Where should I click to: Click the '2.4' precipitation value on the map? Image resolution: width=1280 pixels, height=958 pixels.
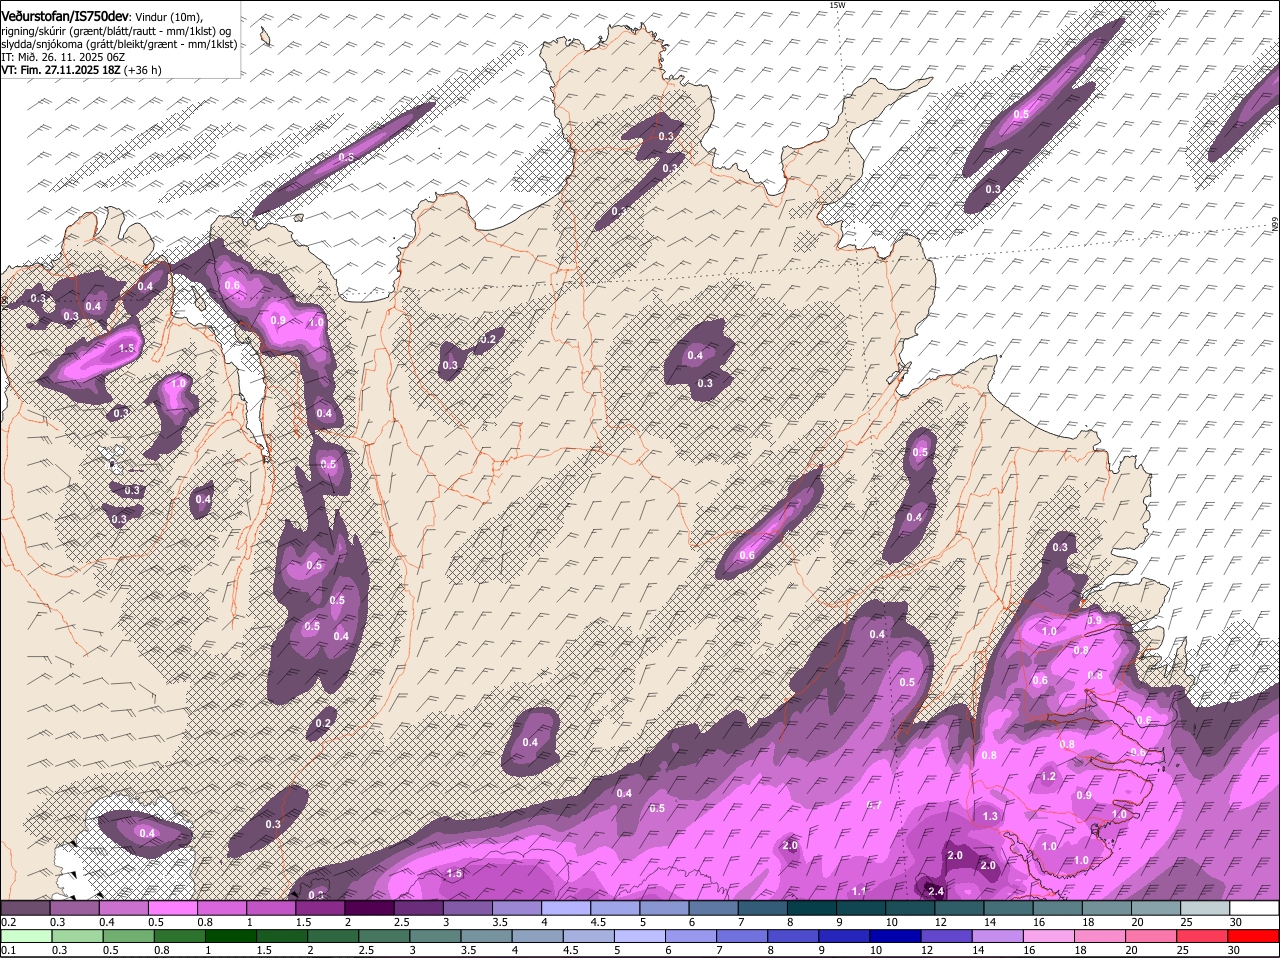[x=936, y=891]
